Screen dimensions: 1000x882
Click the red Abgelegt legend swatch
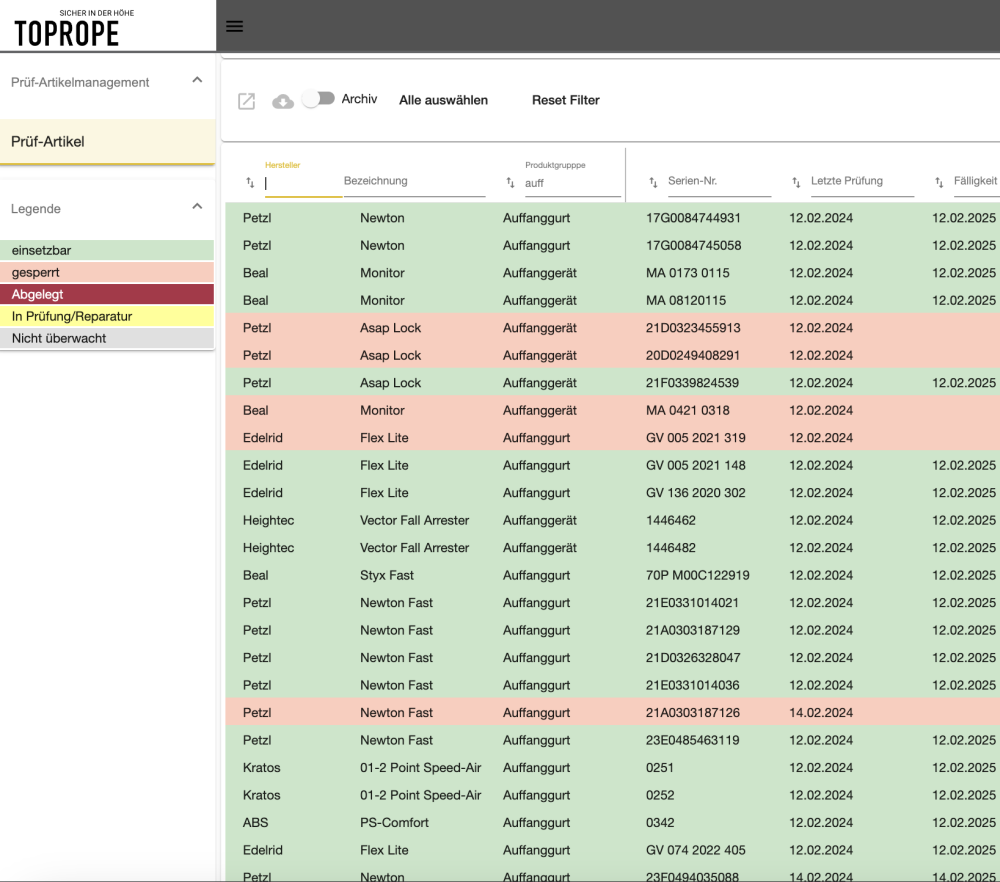pyautogui.click(x=107, y=293)
